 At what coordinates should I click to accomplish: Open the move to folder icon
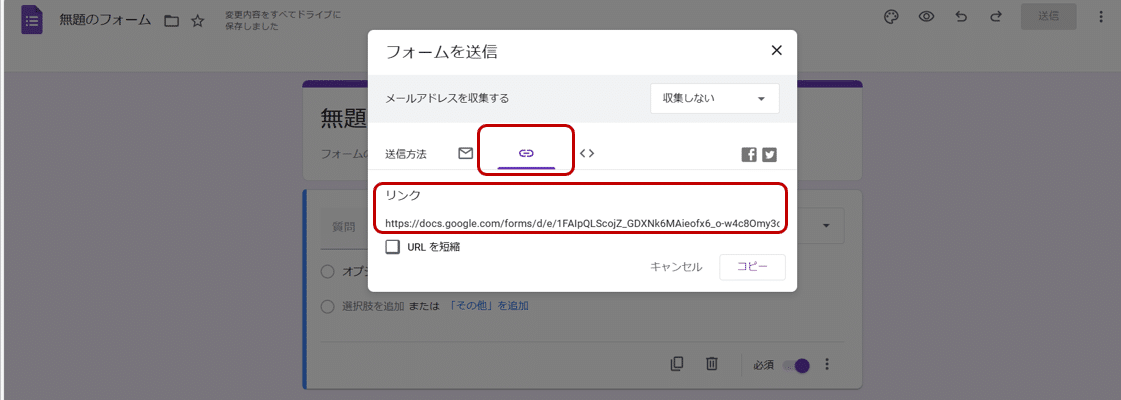click(171, 21)
